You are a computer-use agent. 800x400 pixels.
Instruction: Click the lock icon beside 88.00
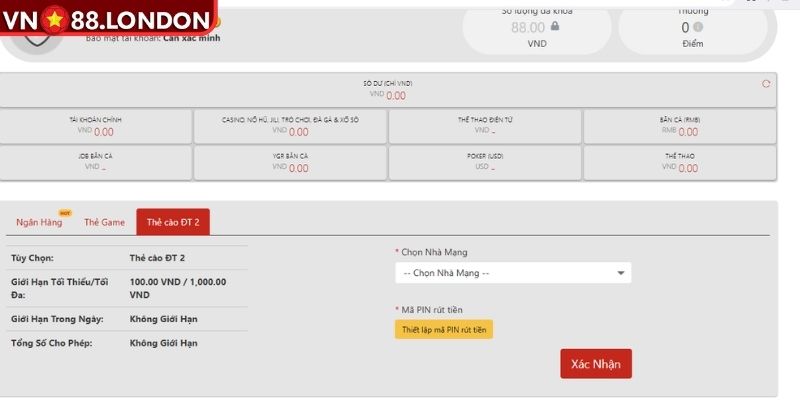555,27
